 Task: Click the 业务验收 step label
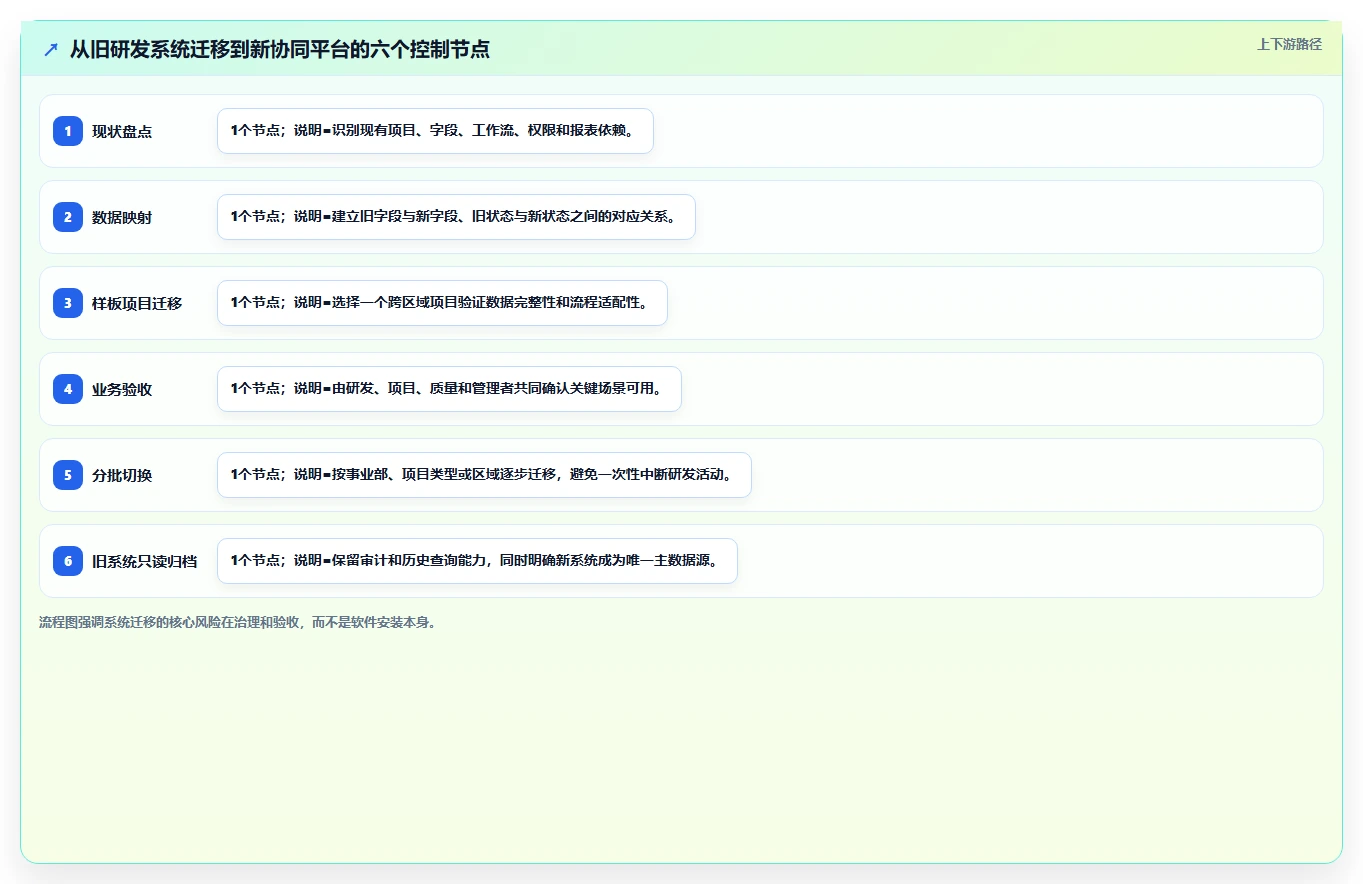click(x=122, y=390)
